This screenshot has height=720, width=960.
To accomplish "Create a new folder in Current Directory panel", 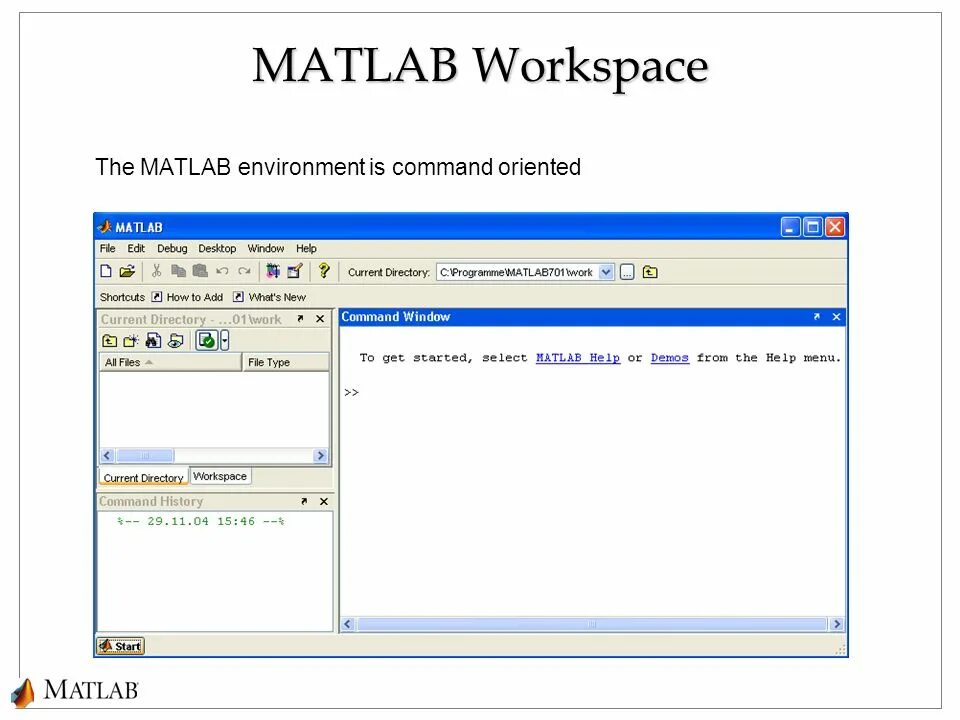I will point(130,340).
